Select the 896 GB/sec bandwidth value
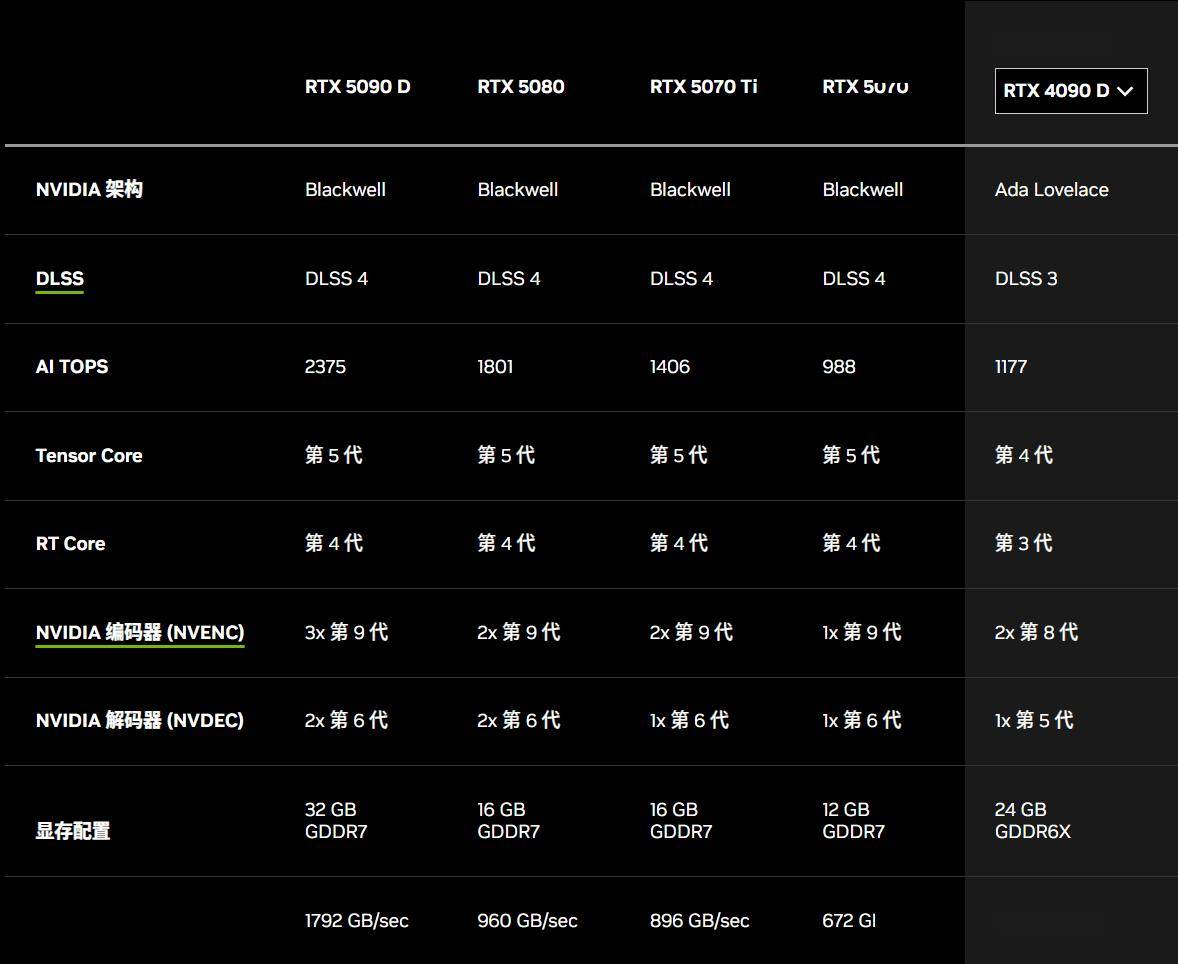This screenshot has width=1178, height=964. (x=699, y=920)
